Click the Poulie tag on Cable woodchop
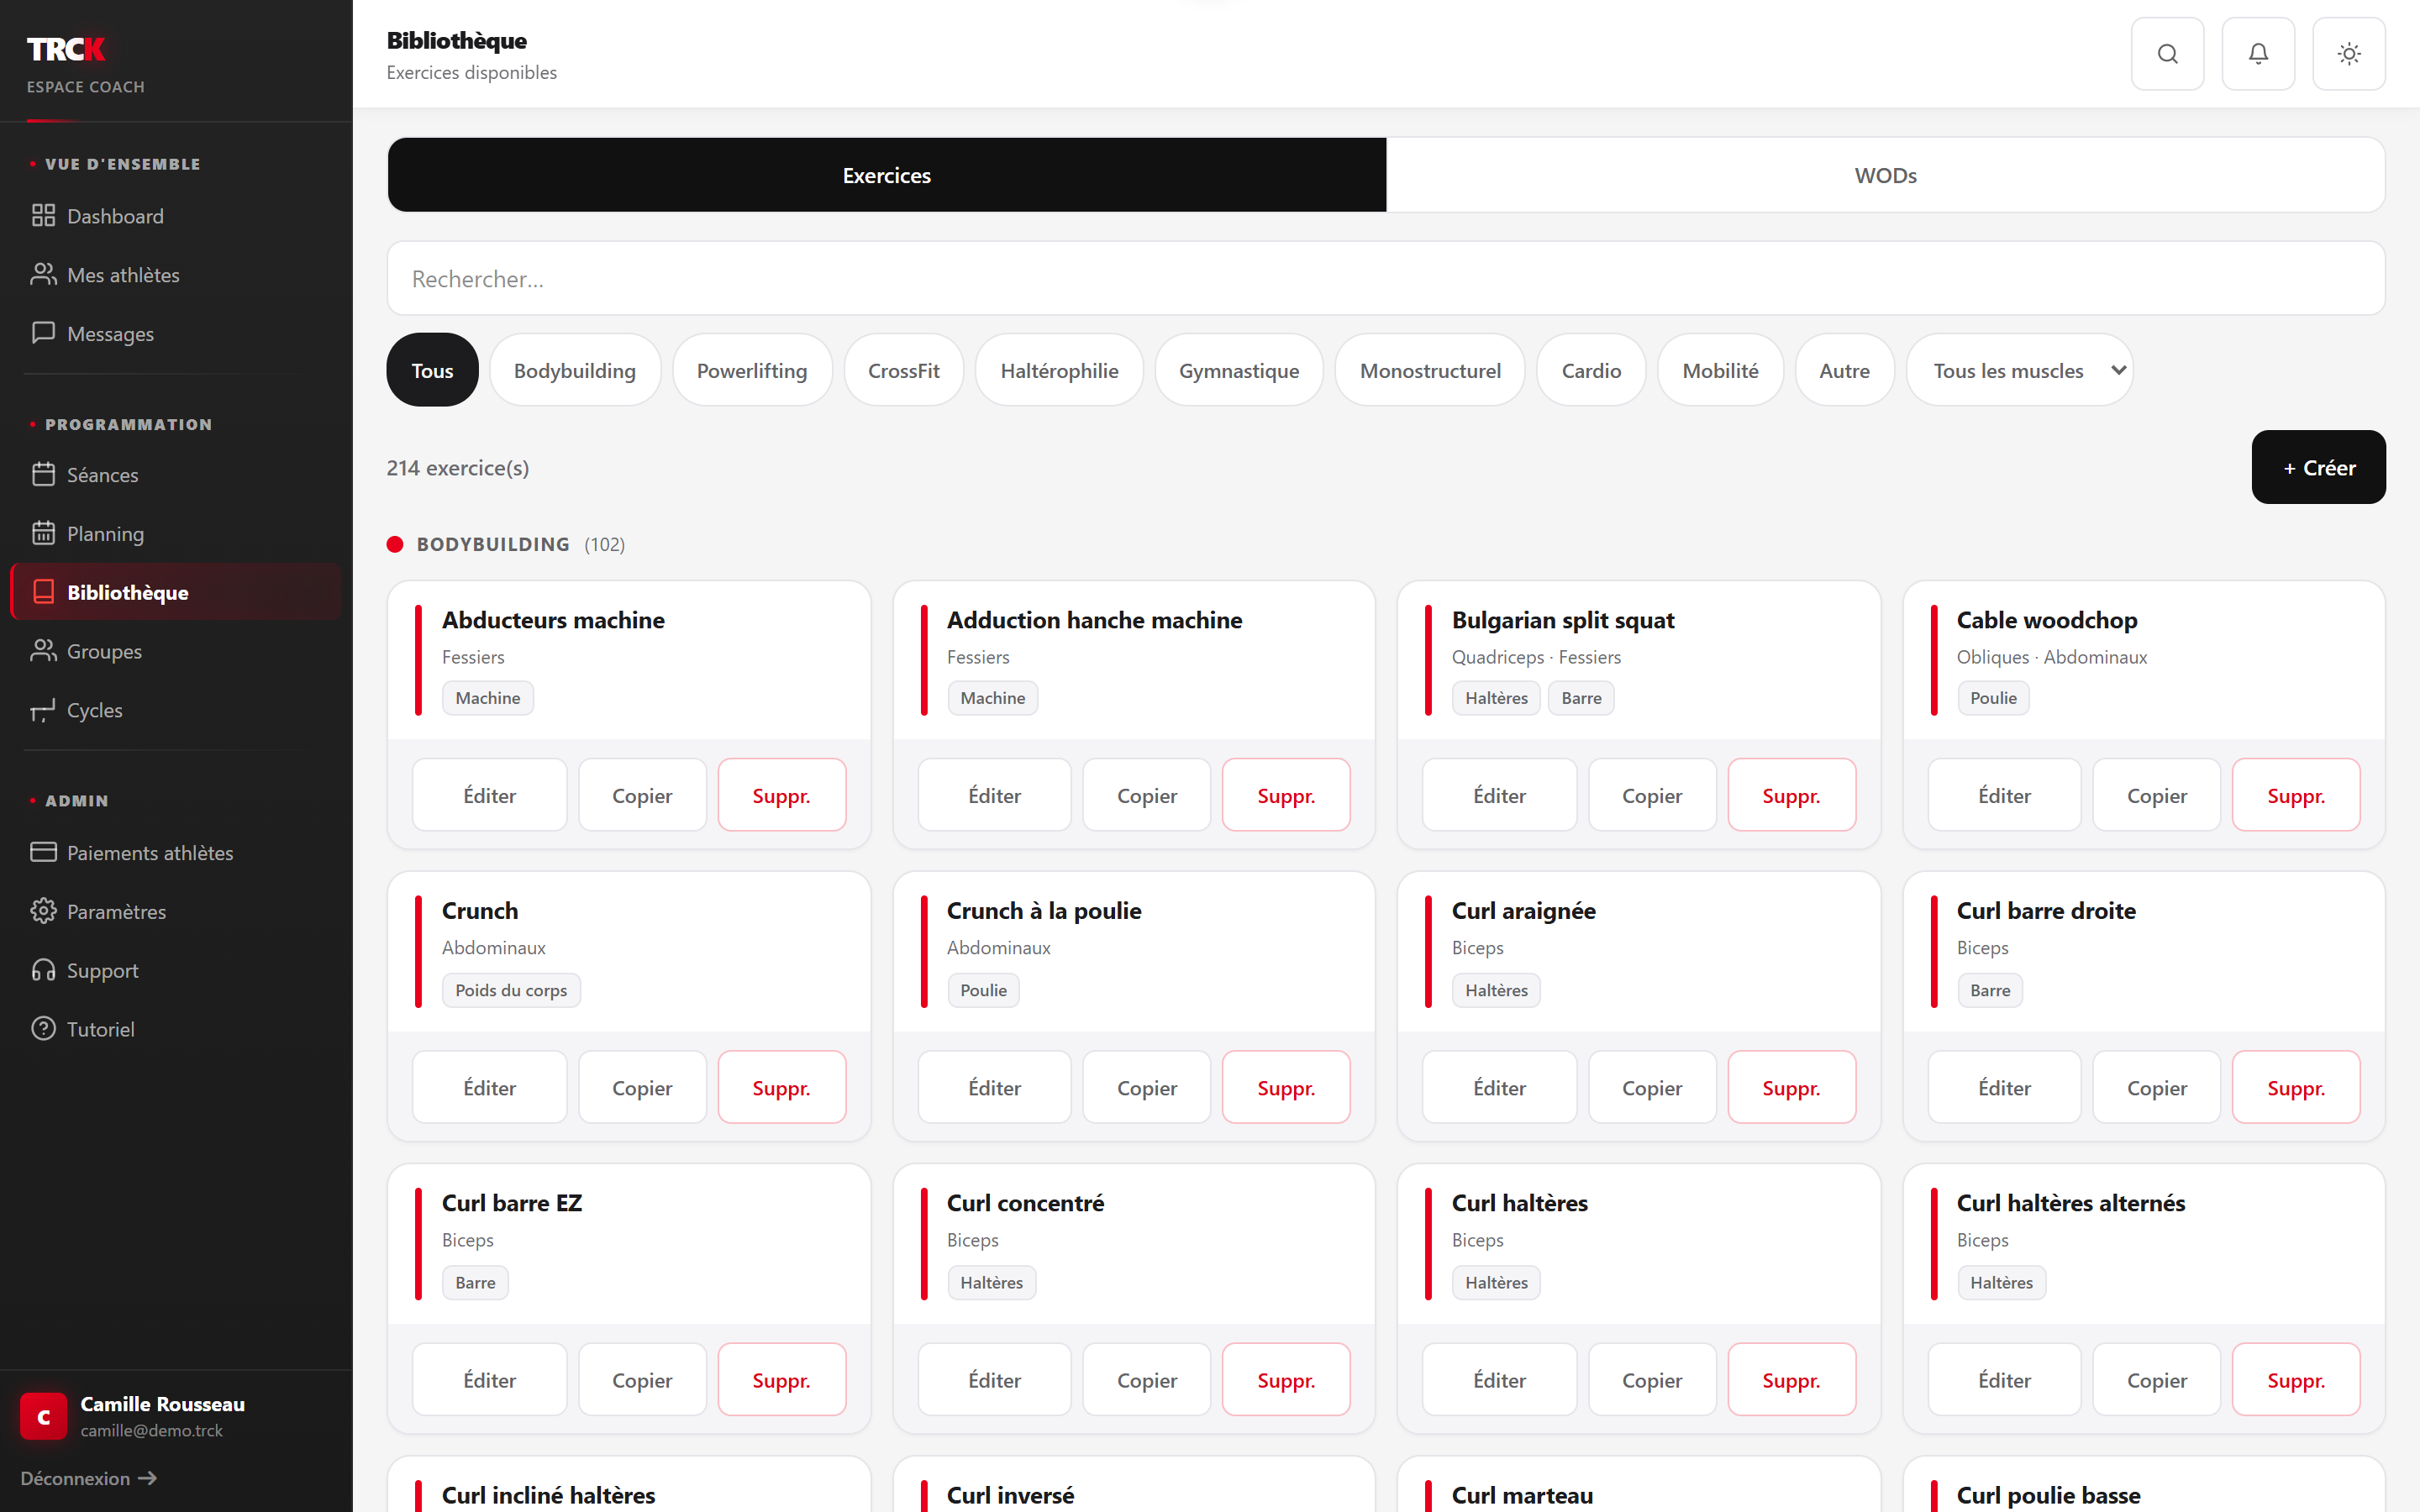Image resolution: width=2420 pixels, height=1512 pixels. click(x=1993, y=698)
